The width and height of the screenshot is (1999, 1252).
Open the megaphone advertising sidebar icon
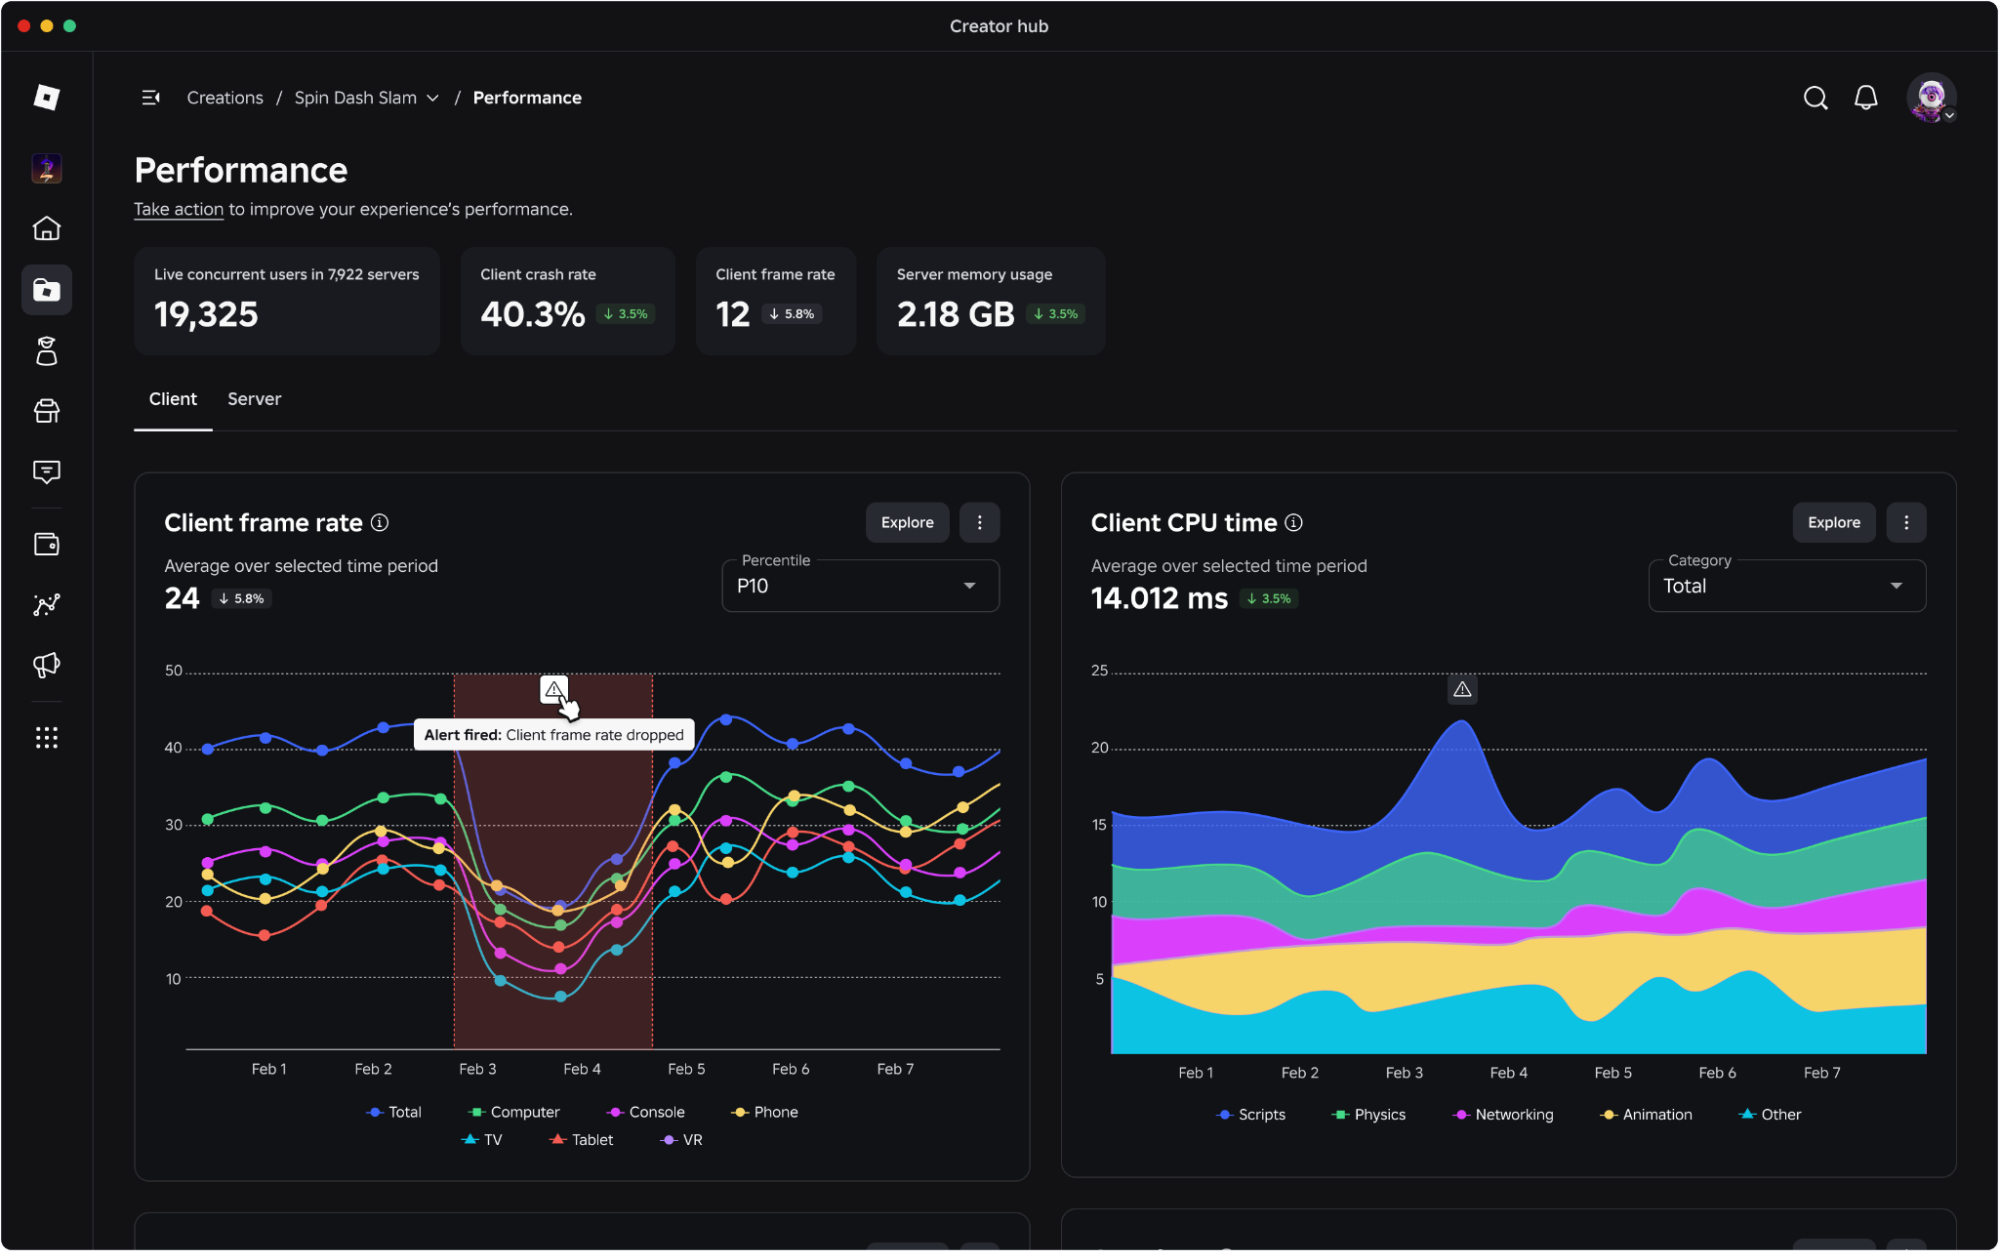47,665
